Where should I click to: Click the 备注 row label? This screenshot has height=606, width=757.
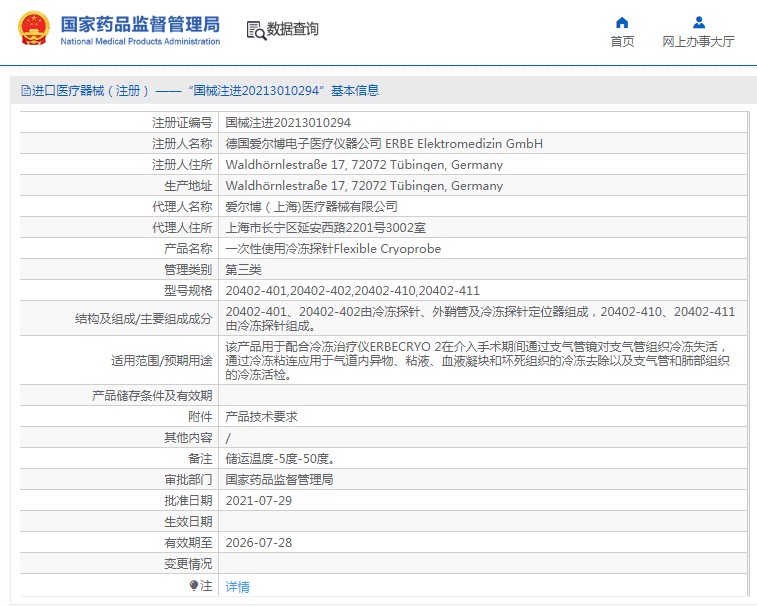click(200, 459)
